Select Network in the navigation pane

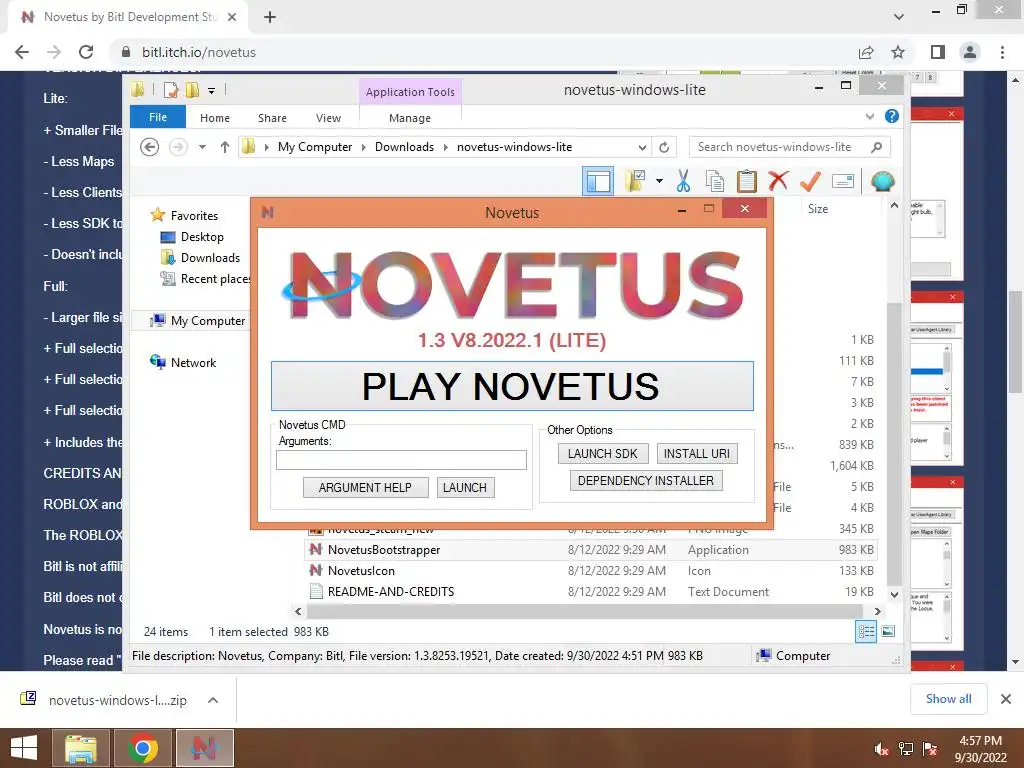coord(193,362)
